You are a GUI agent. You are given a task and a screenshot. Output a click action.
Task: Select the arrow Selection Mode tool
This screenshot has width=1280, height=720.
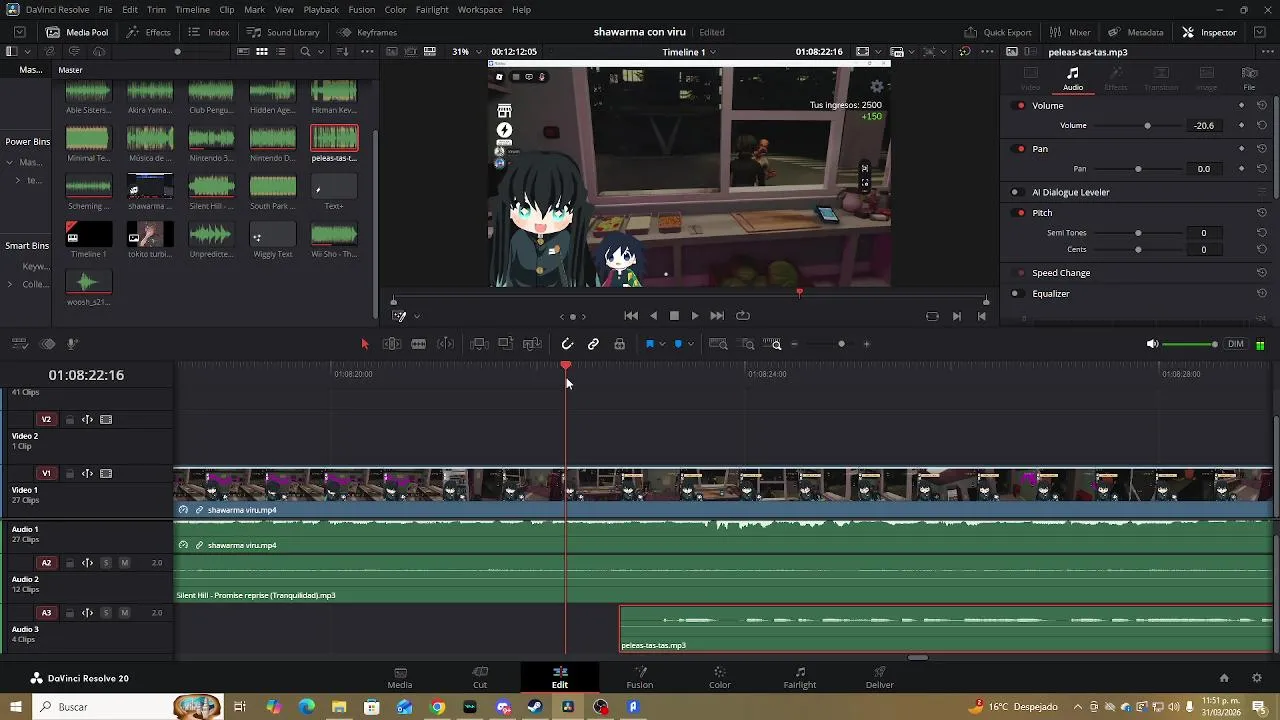click(365, 344)
